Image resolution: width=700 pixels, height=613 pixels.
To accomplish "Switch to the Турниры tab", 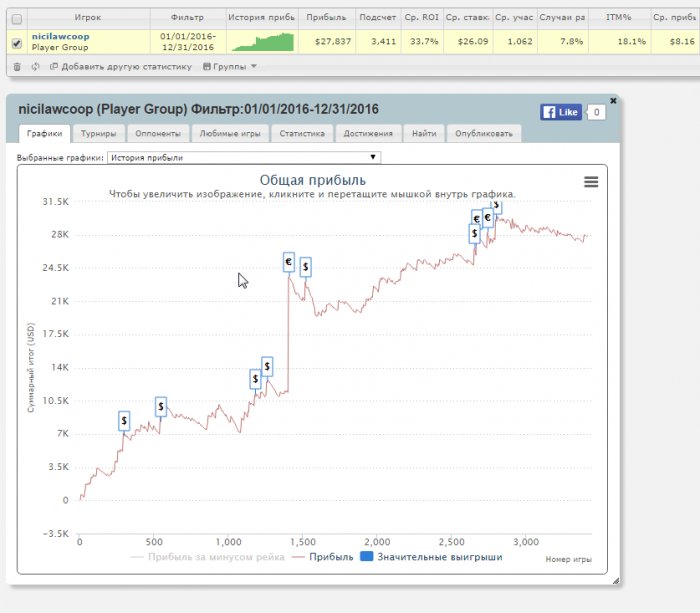I will tap(98, 133).
